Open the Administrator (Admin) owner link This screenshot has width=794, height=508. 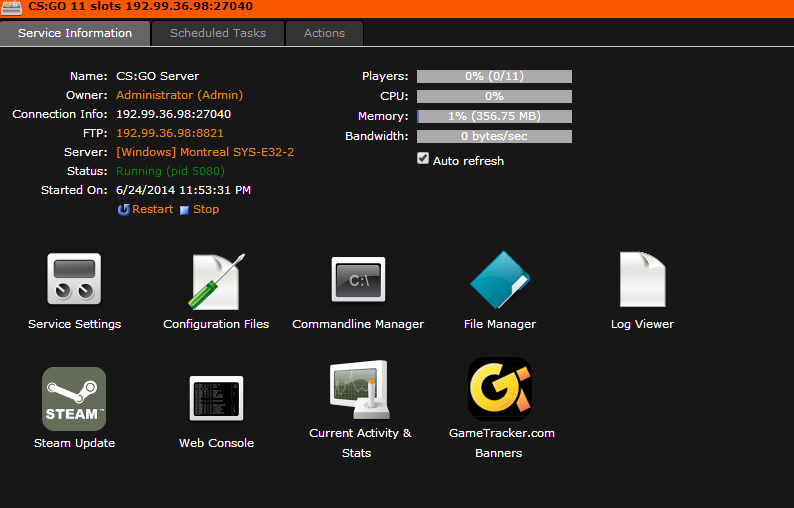click(x=179, y=95)
